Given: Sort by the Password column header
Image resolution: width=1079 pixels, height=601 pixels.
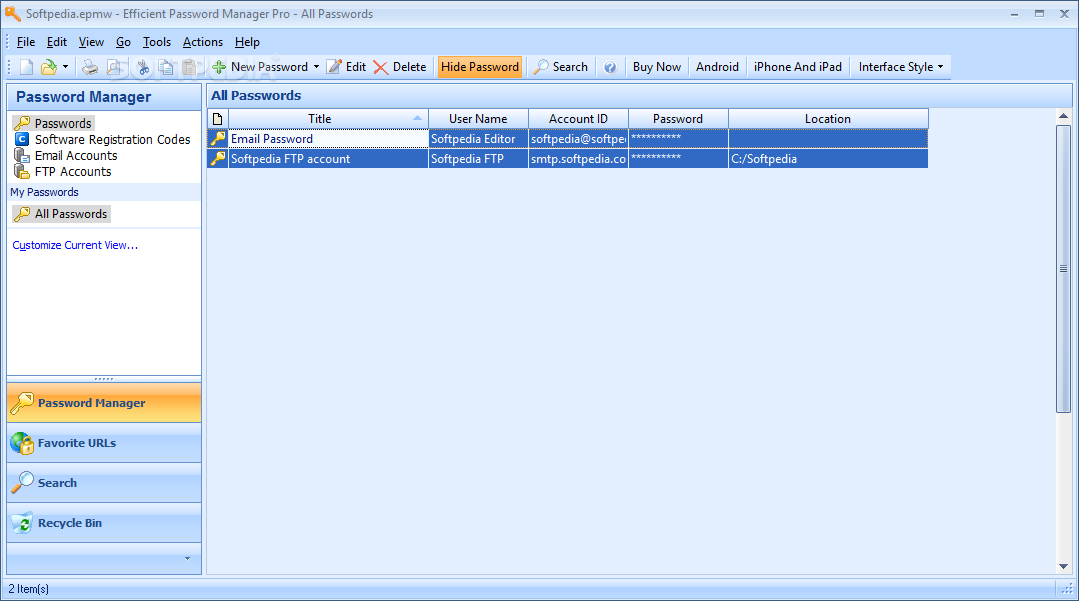Looking at the screenshot, I should pos(678,118).
